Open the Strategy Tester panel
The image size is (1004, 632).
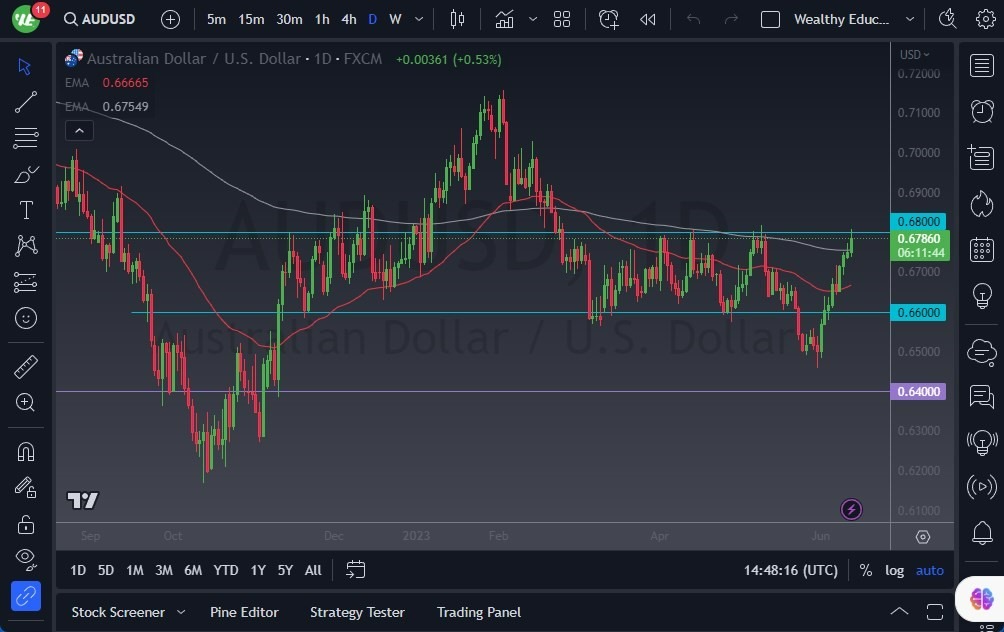[x=357, y=612]
